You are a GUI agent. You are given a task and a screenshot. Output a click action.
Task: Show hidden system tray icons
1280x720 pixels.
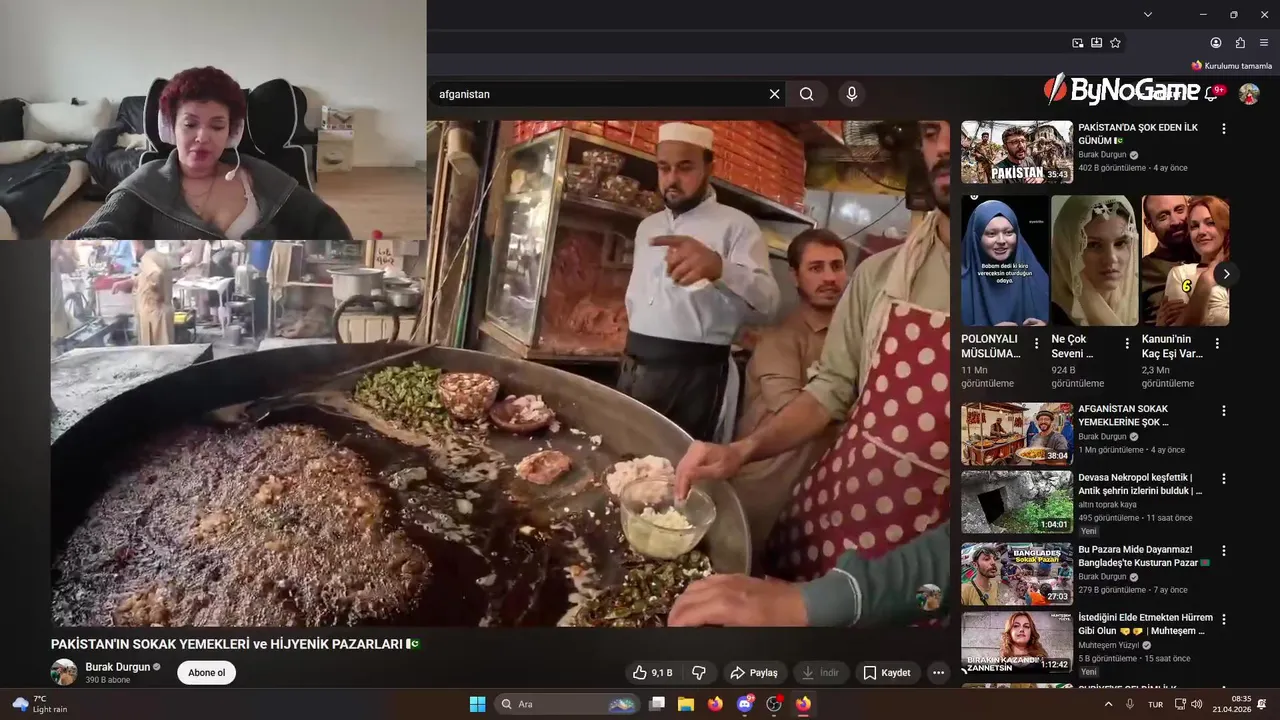click(1108, 704)
